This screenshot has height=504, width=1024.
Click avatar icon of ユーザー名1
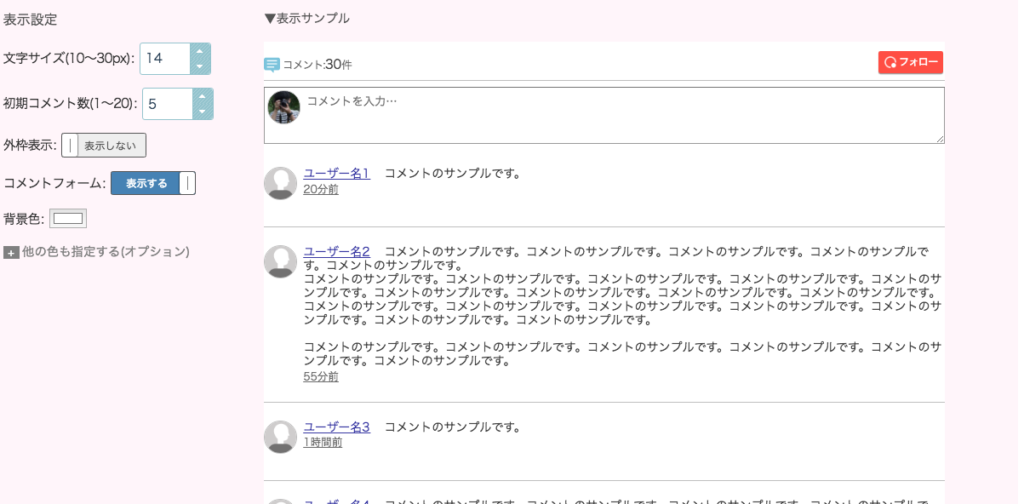tap(280, 182)
